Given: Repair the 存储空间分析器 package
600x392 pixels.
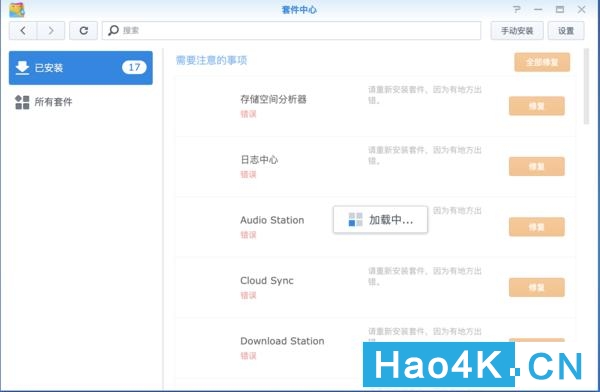Looking at the screenshot, I should click(536, 106).
